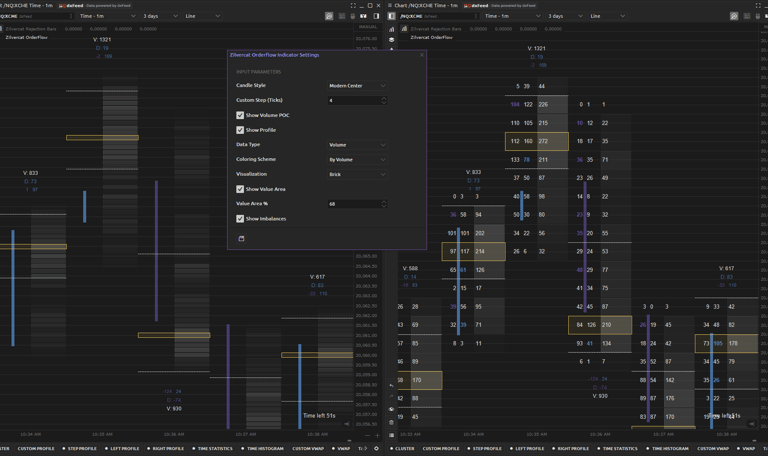Close the Zilvercat Orderflow Indicator Settings dialog
This screenshot has height=456, width=768.
point(421,55)
